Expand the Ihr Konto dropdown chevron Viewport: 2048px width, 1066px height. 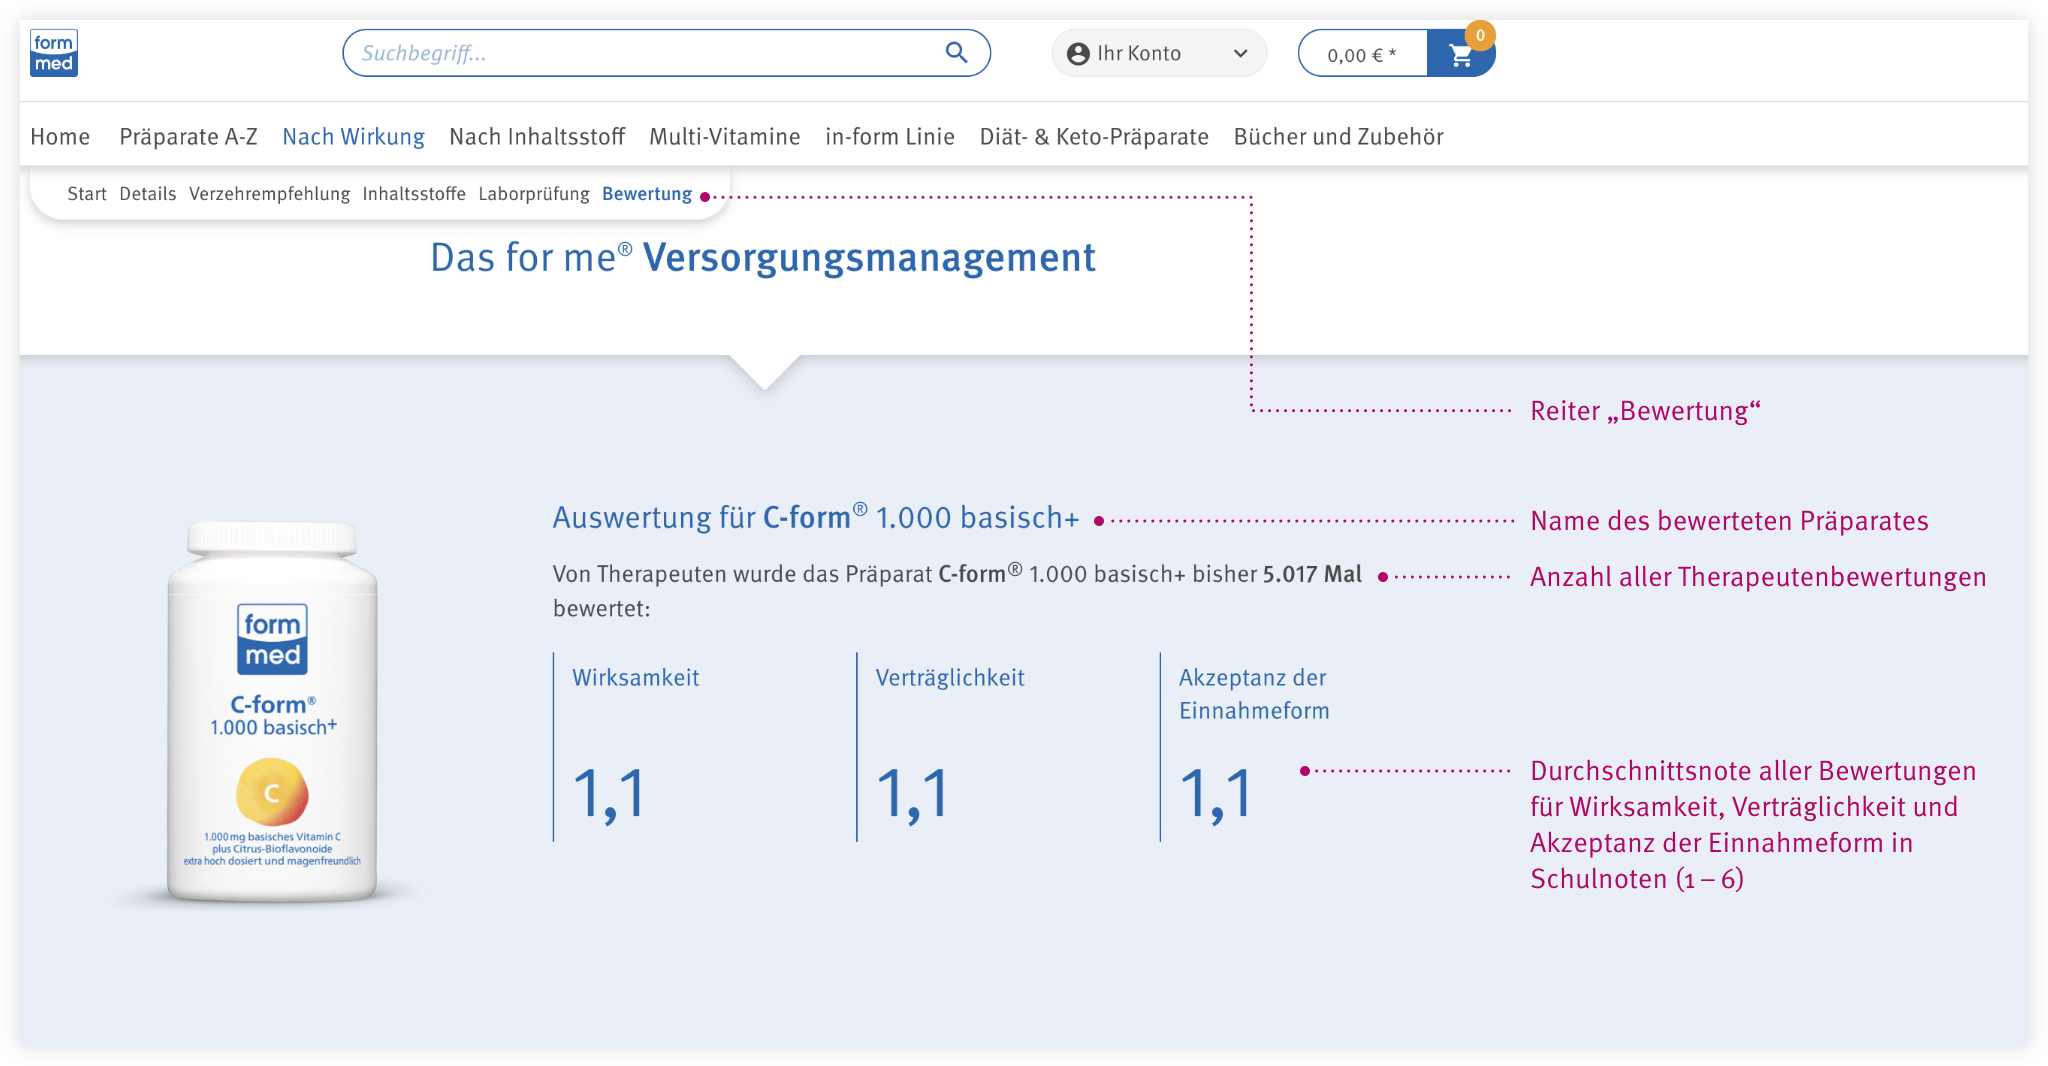[1240, 54]
